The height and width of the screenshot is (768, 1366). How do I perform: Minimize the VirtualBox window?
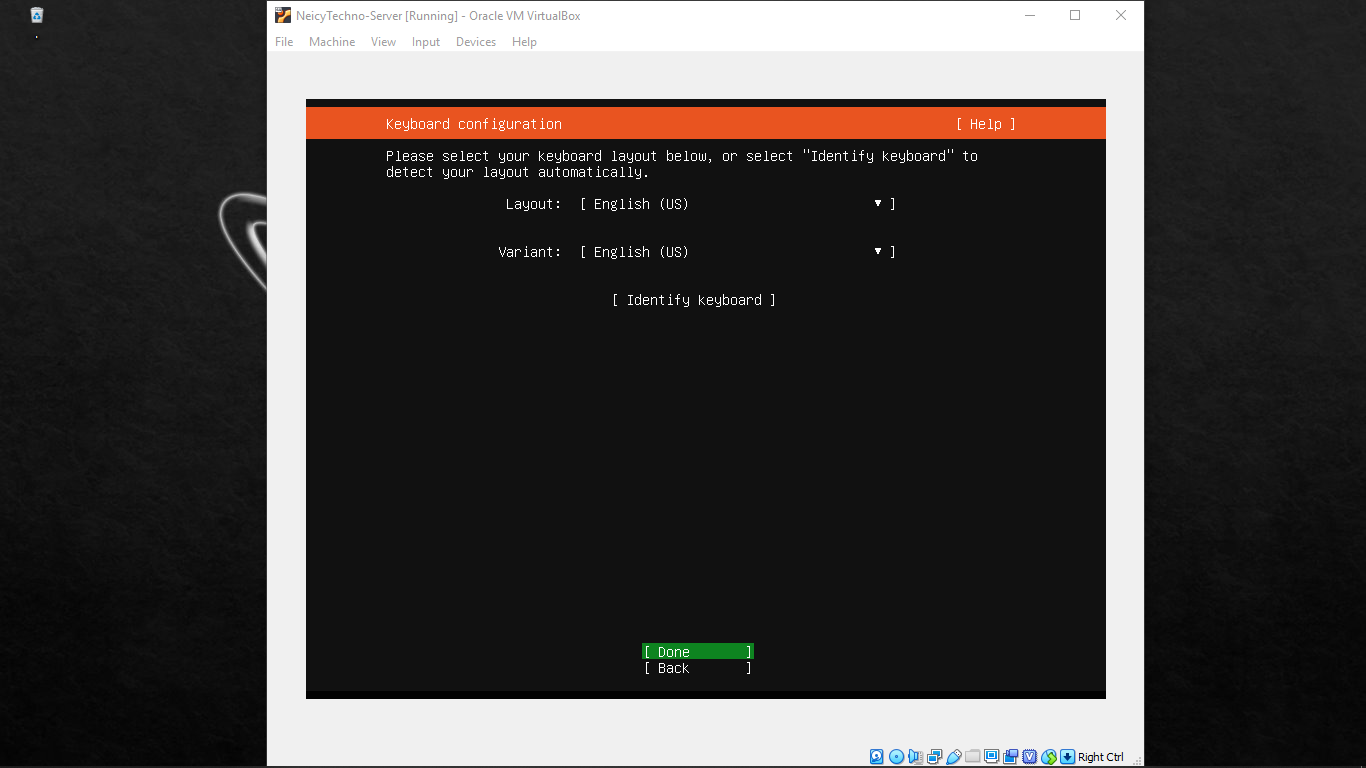(1029, 15)
